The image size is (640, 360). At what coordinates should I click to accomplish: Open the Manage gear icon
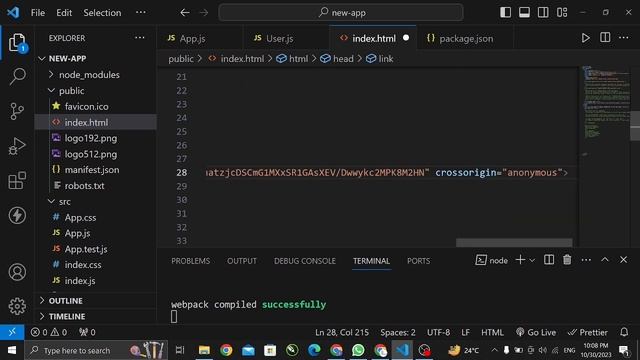pyautogui.click(x=17, y=306)
